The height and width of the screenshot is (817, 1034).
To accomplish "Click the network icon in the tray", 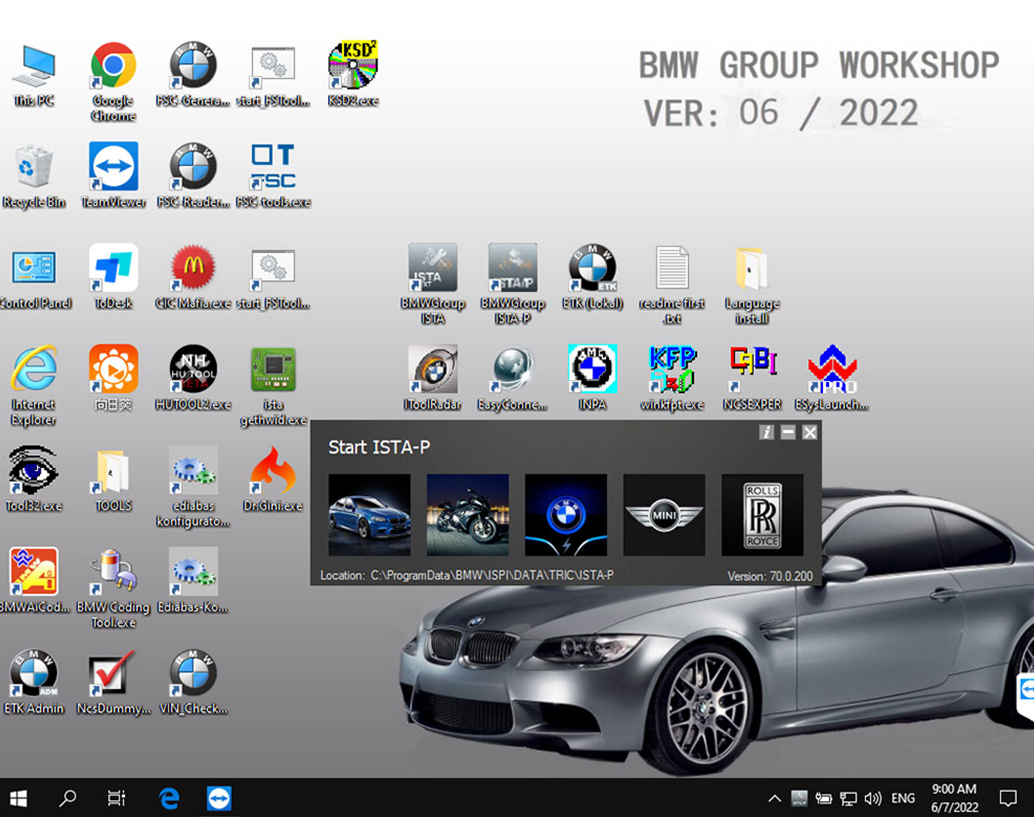I will click(x=848, y=799).
